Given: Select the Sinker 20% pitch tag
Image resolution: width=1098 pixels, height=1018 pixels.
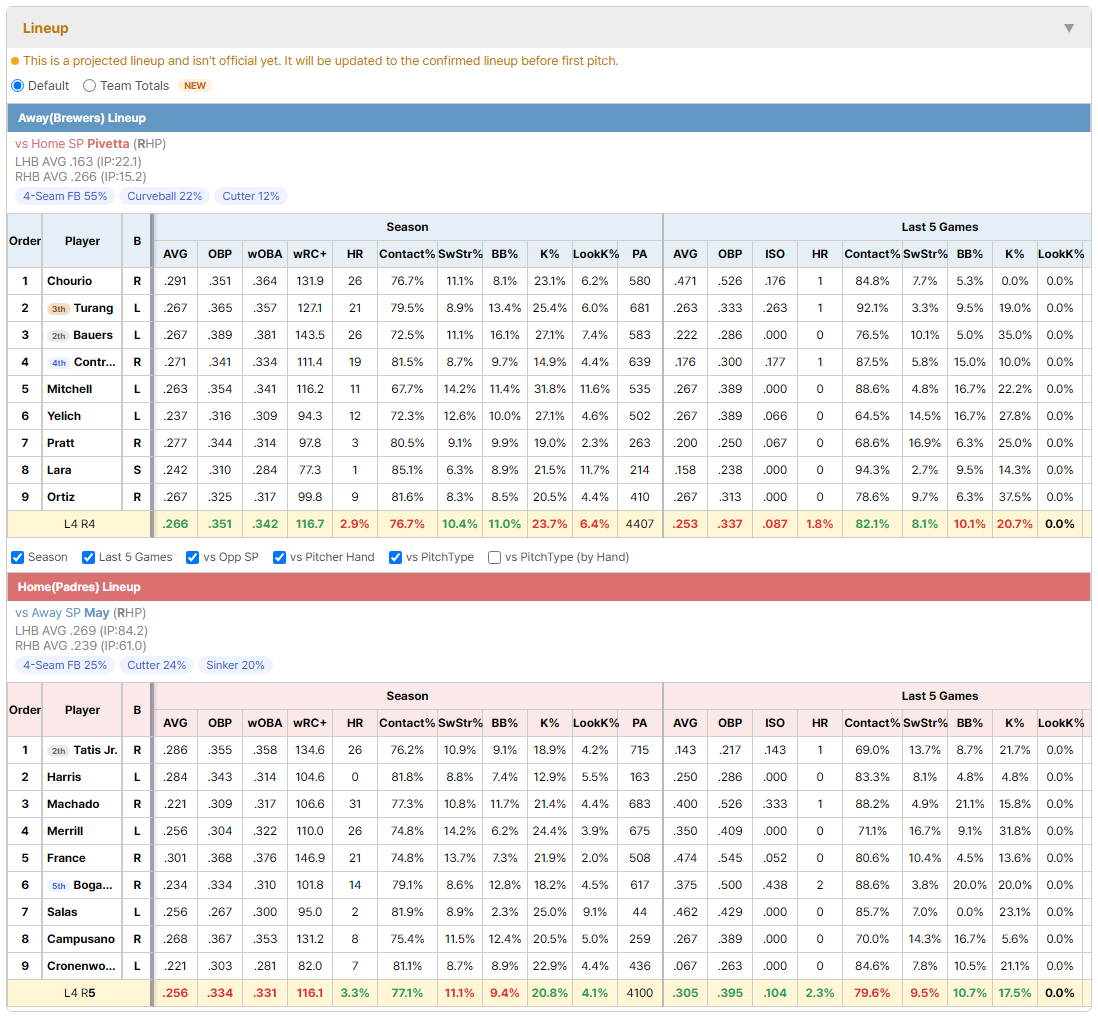Looking at the screenshot, I should (x=235, y=665).
